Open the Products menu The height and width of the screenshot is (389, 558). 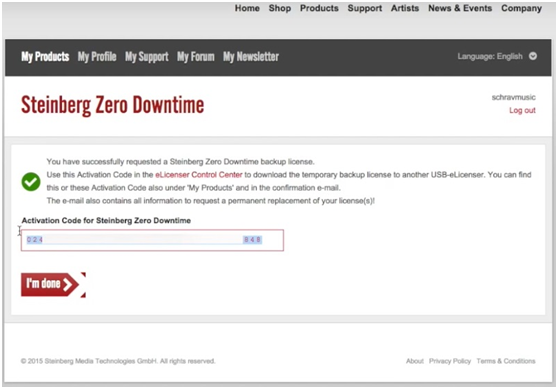tap(319, 8)
